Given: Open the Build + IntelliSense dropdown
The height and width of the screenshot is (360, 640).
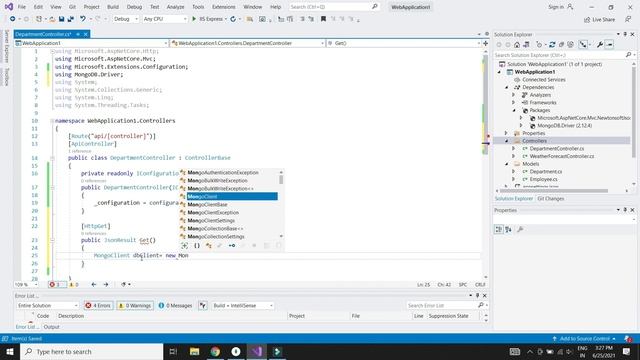Looking at the screenshot, I should click(x=242, y=305).
